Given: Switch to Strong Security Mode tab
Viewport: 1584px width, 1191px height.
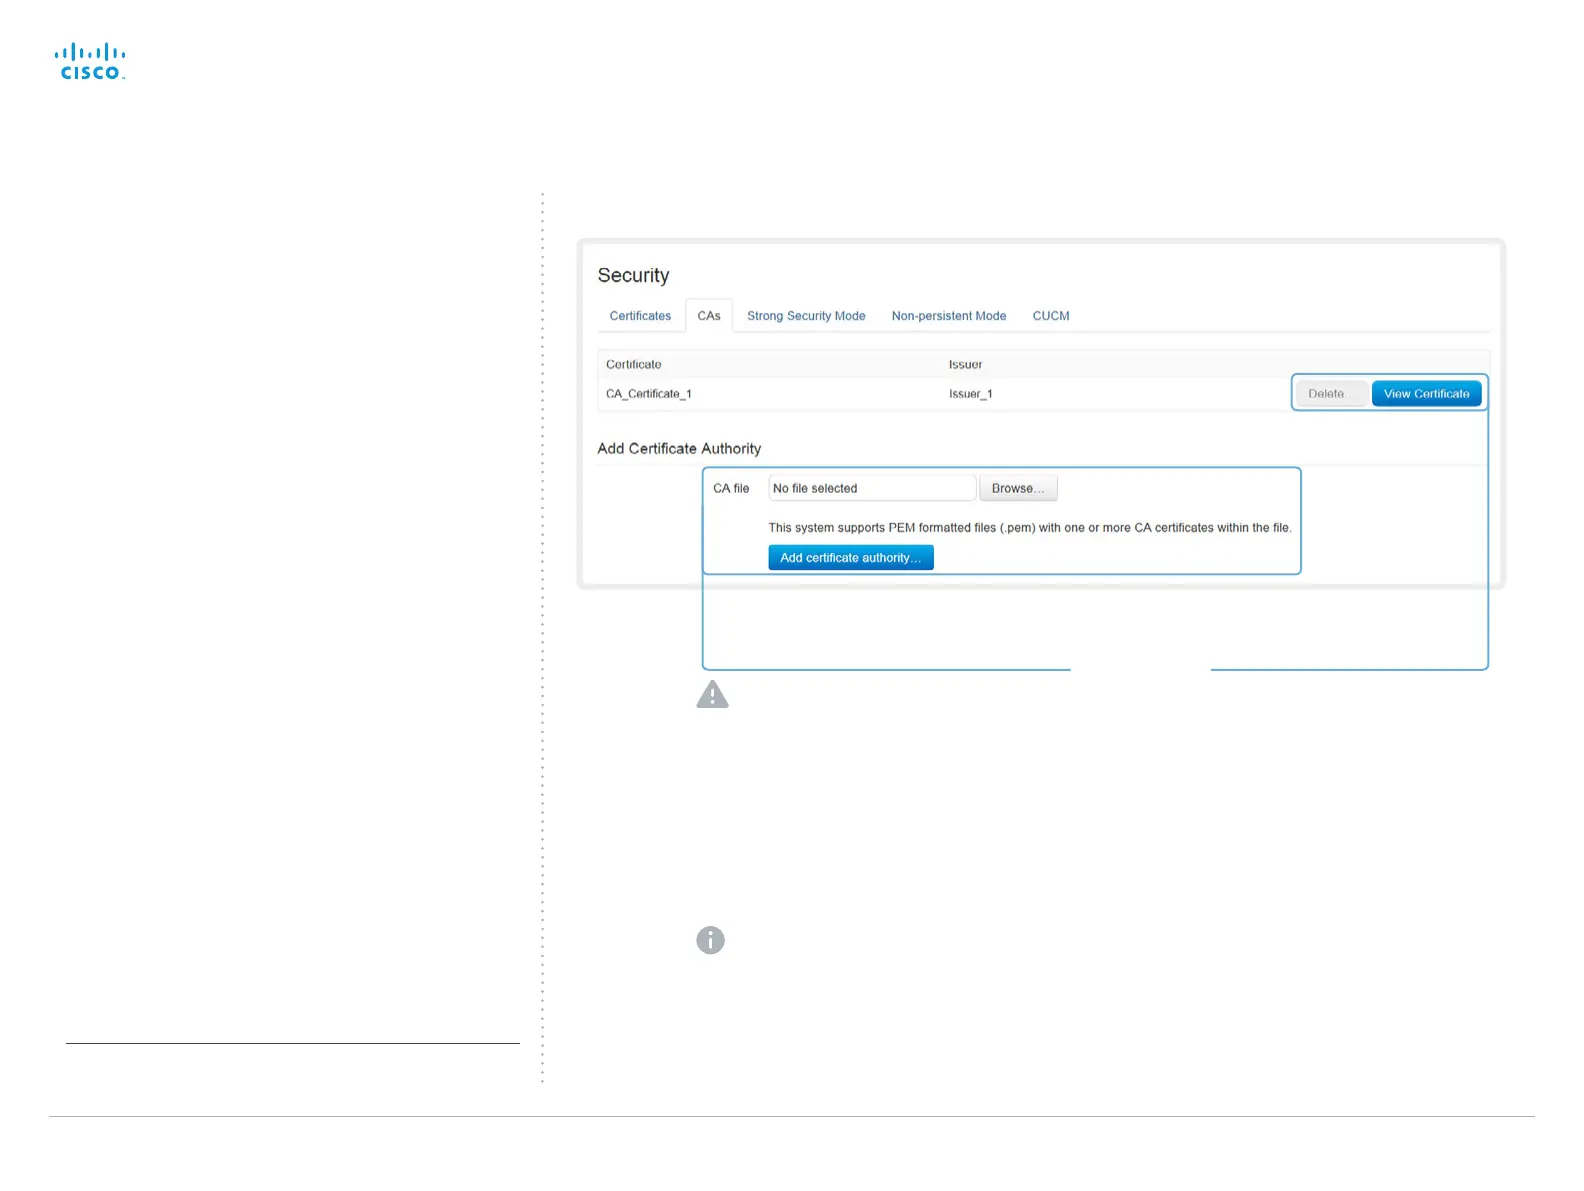Looking at the screenshot, I should pos(806,316).
